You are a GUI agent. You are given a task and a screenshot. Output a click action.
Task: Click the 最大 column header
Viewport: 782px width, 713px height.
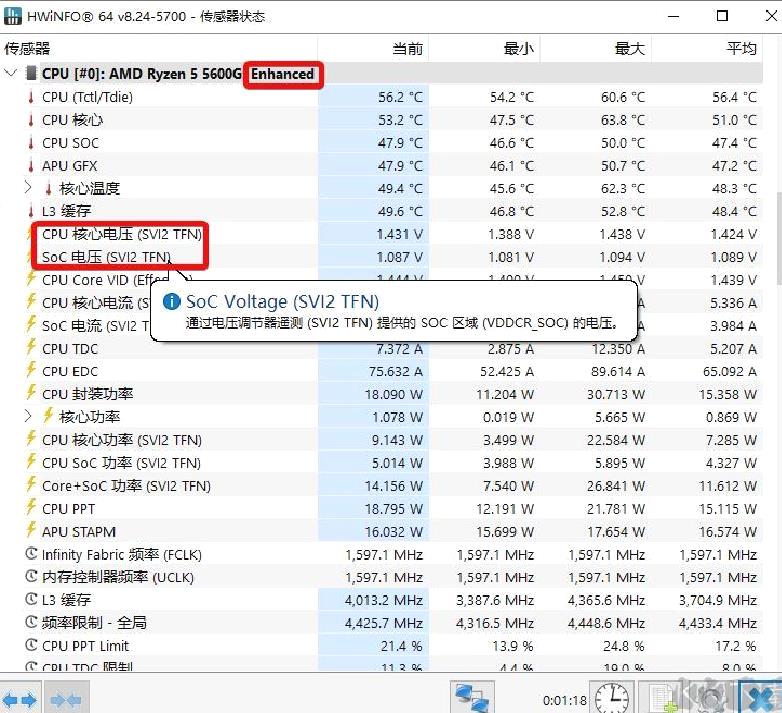point(595,48)
